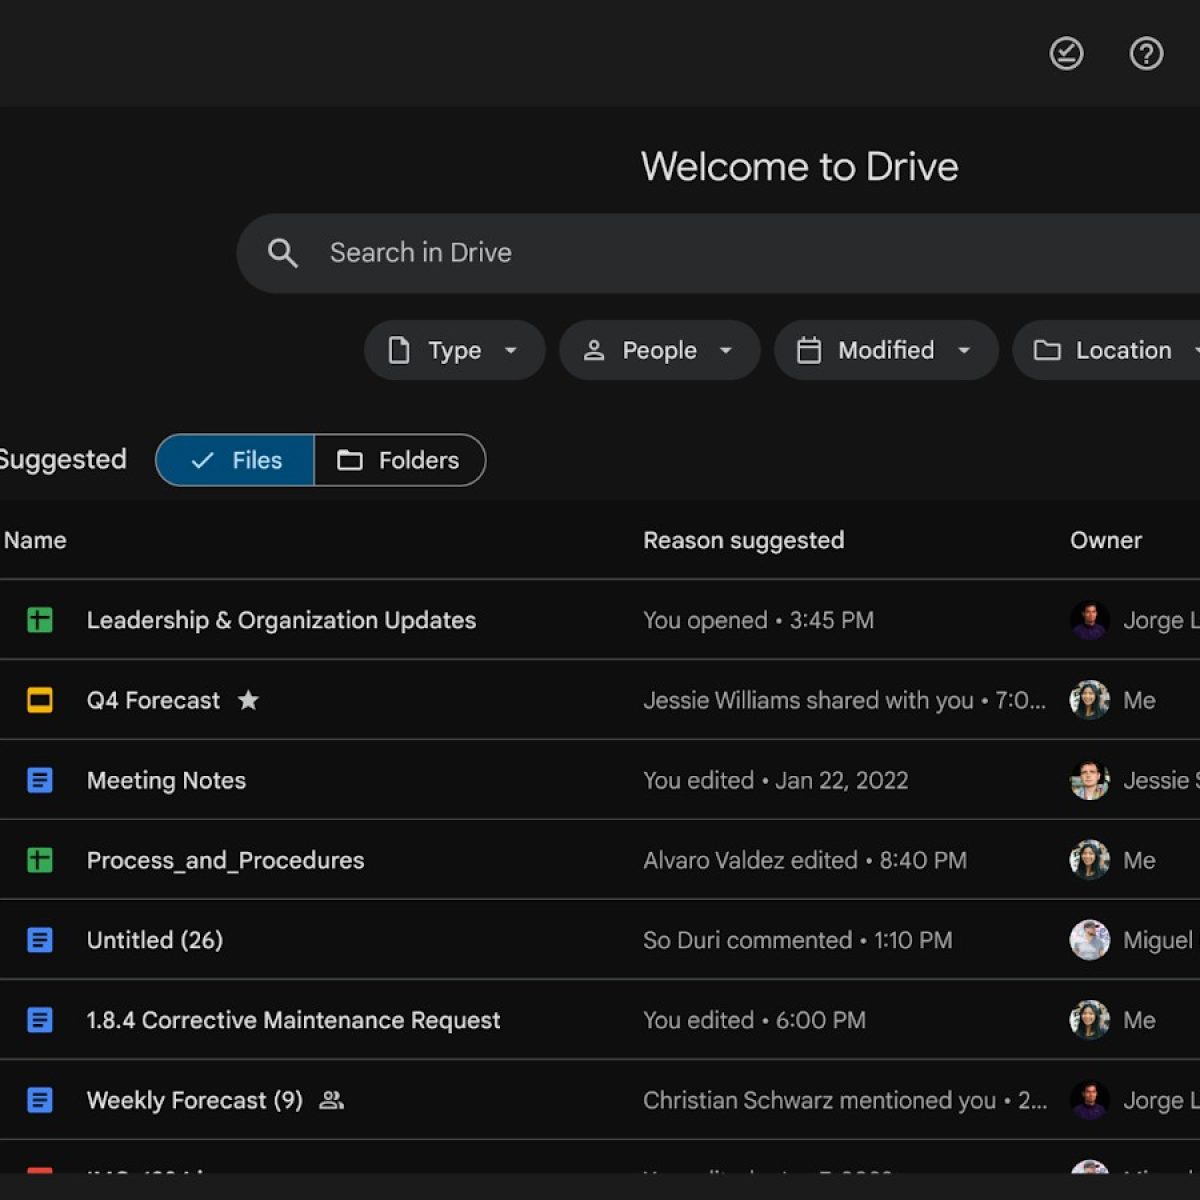Click the Name column header
The image size is (1200, 1200).
pos(35,540)
